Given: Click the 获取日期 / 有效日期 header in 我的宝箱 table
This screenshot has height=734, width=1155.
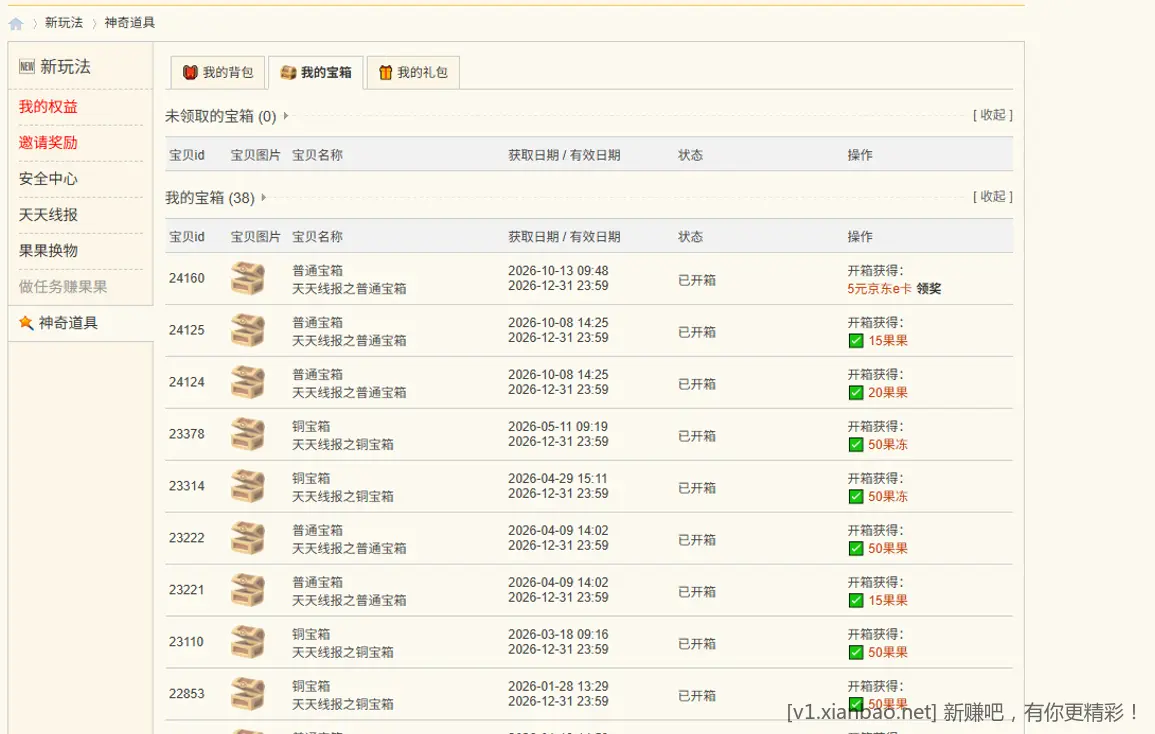Looking at the screenshot, I should [x=564, y=237].
